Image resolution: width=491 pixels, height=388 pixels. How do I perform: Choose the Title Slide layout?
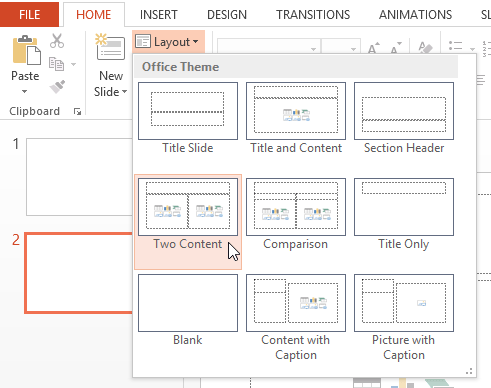click(188, 118)
